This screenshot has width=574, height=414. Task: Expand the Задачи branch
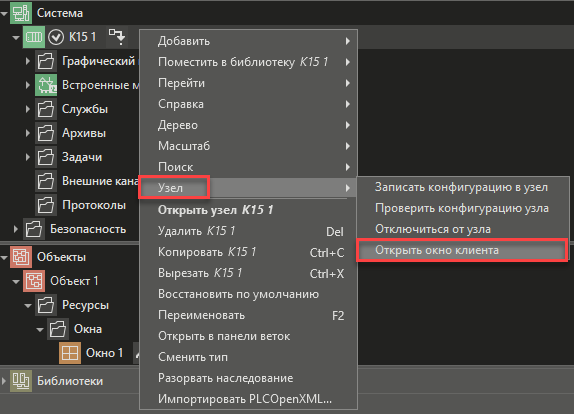tap(28, 157)
